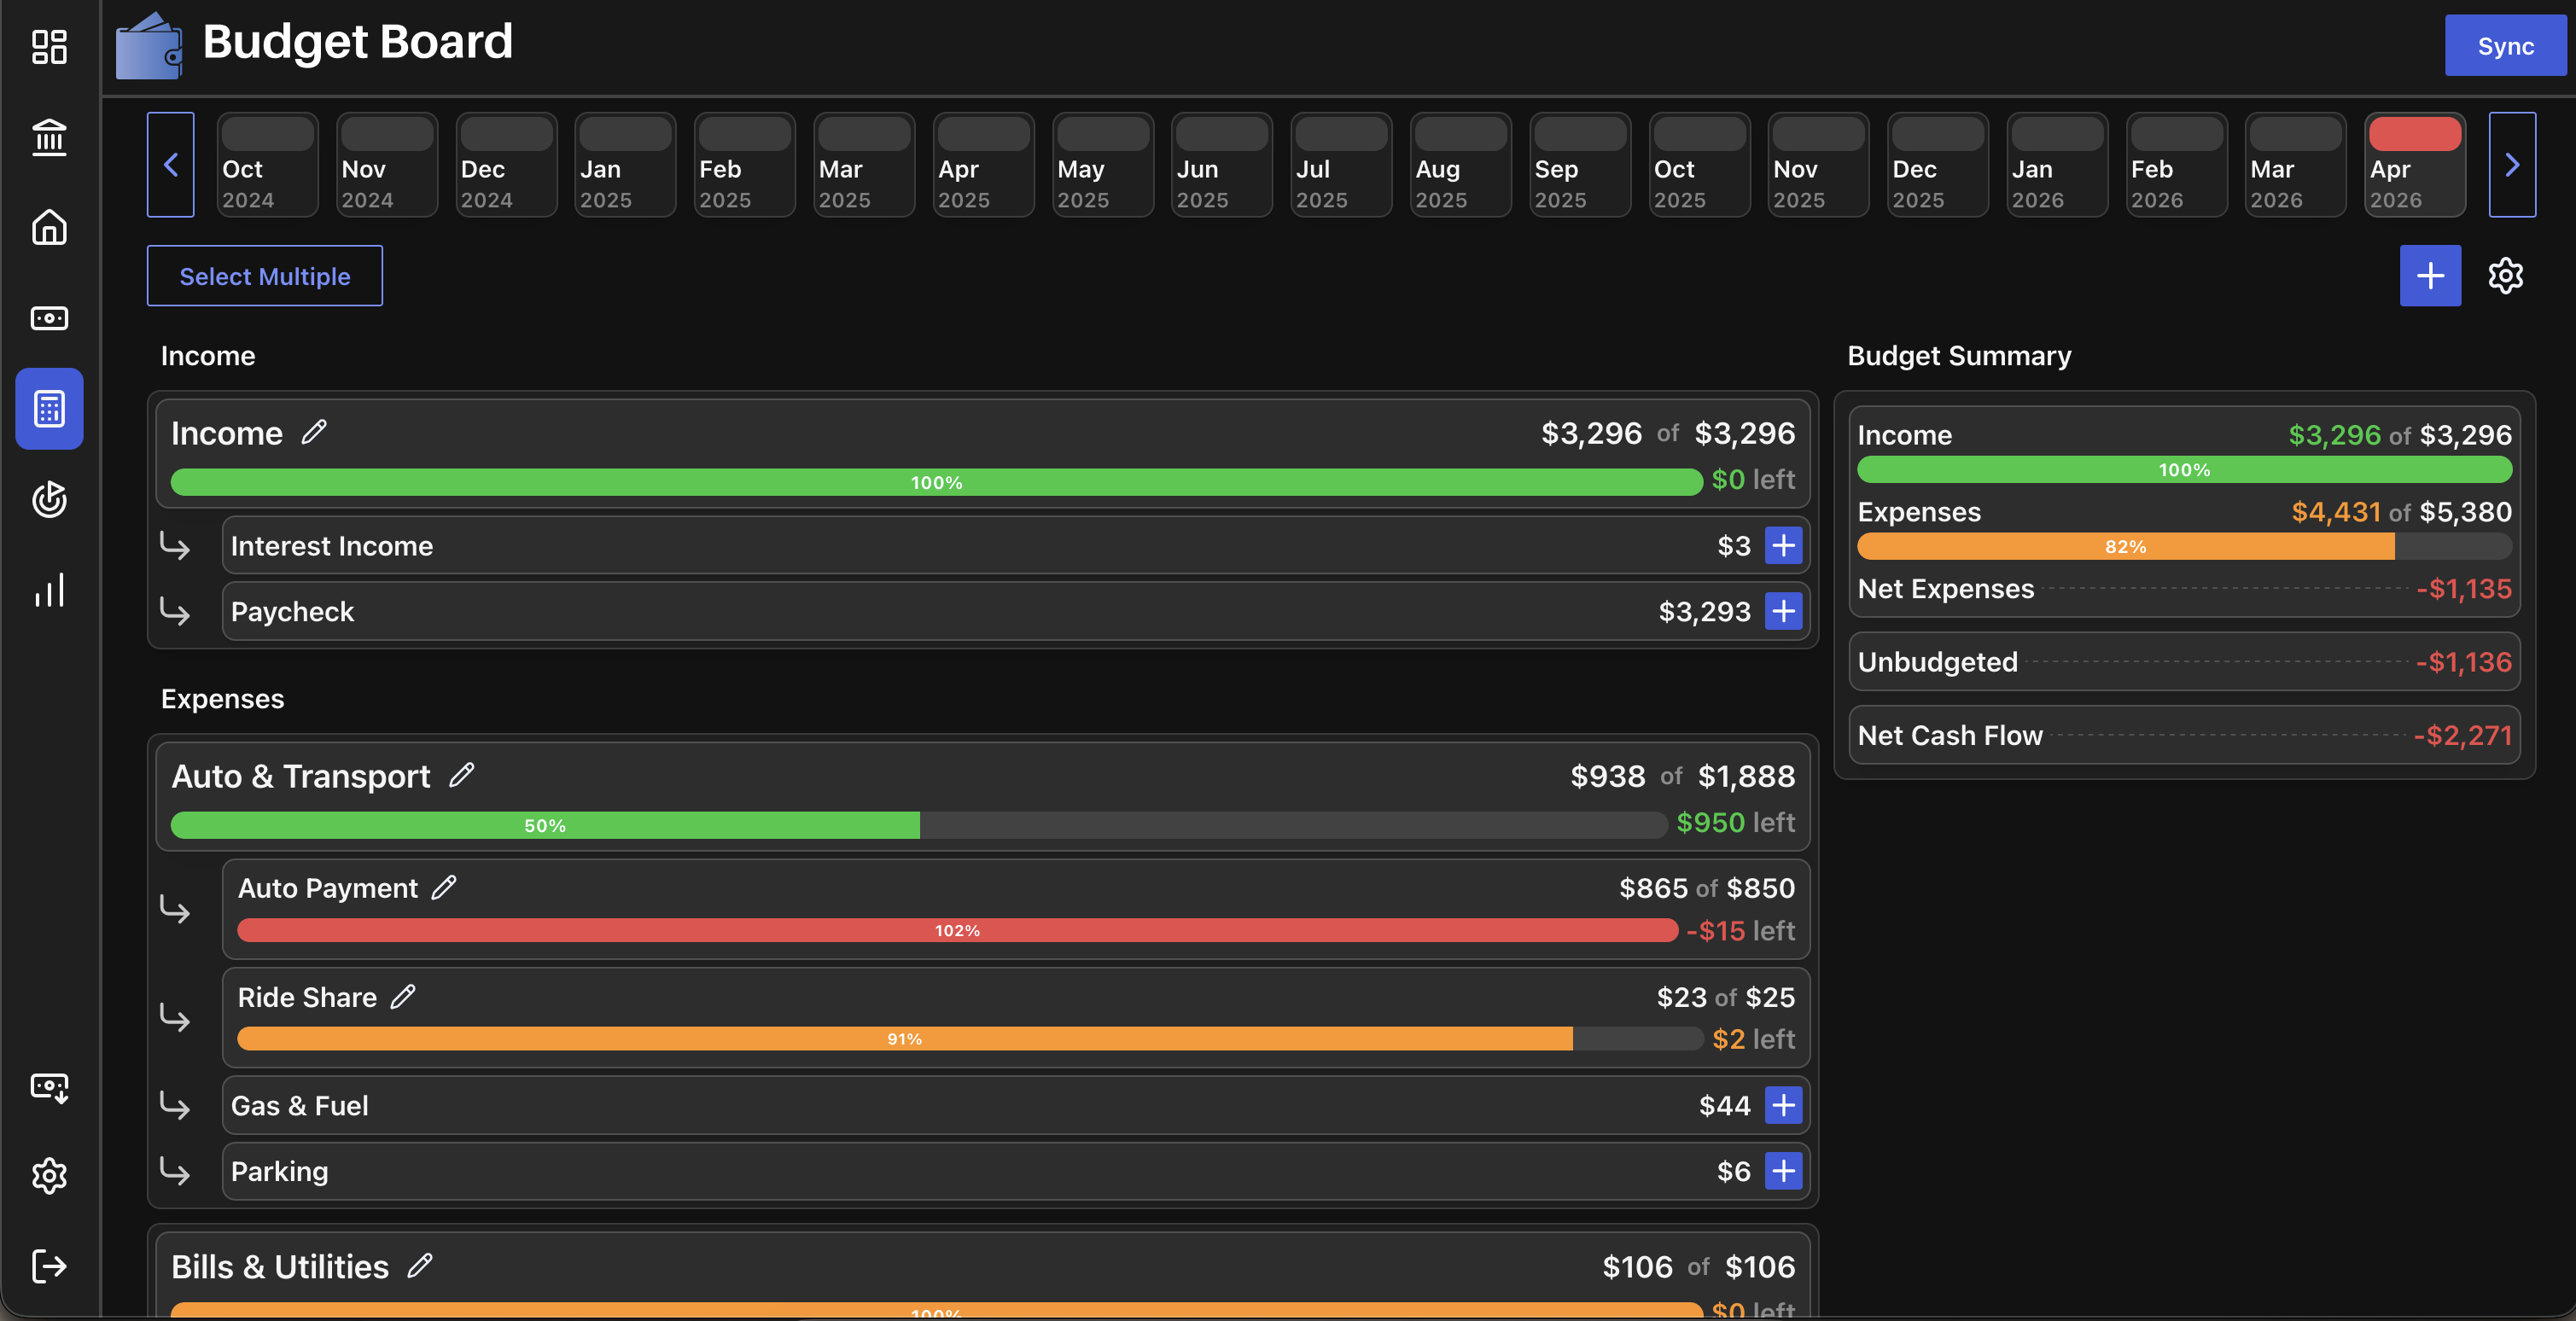This screenshot has width=2576, height=1321.
Task: Open the home icon in sidebar
Action: coord(49,227)
